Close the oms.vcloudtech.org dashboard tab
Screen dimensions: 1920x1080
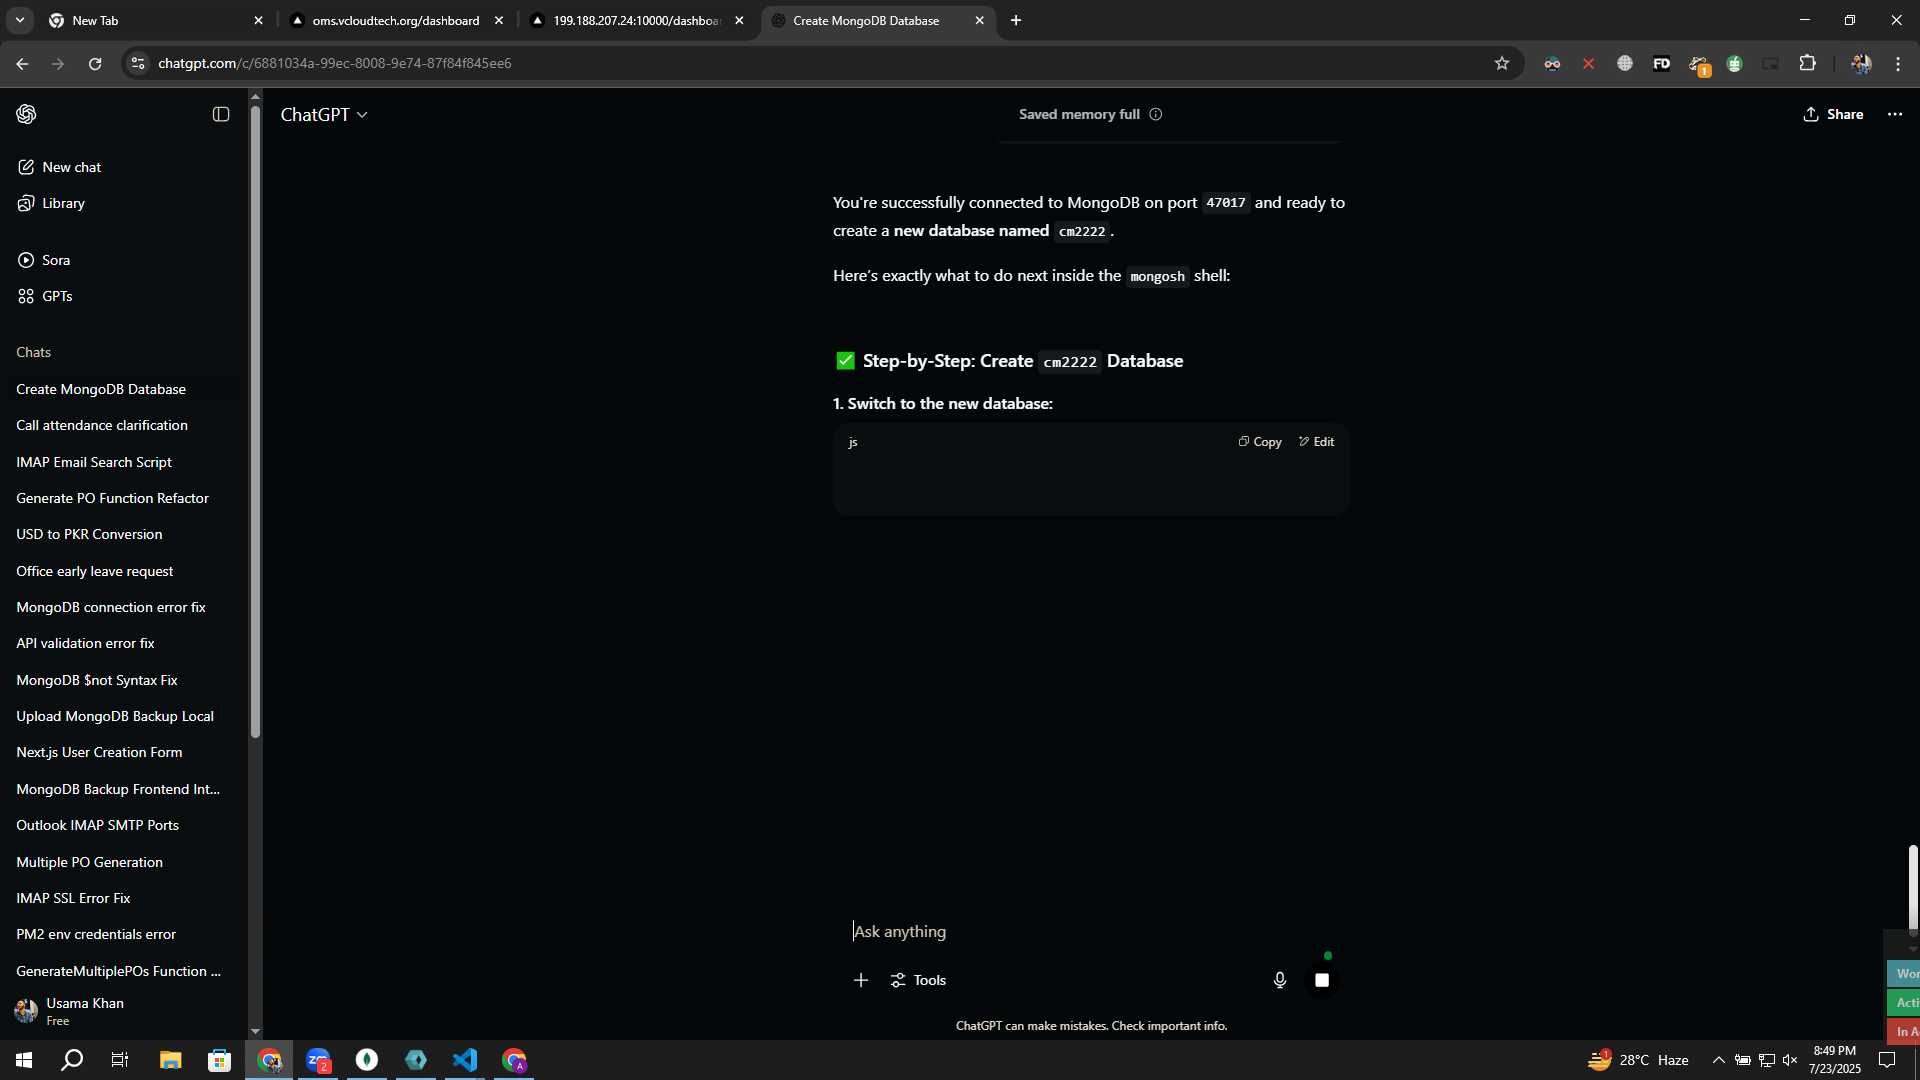coord(499,20)
